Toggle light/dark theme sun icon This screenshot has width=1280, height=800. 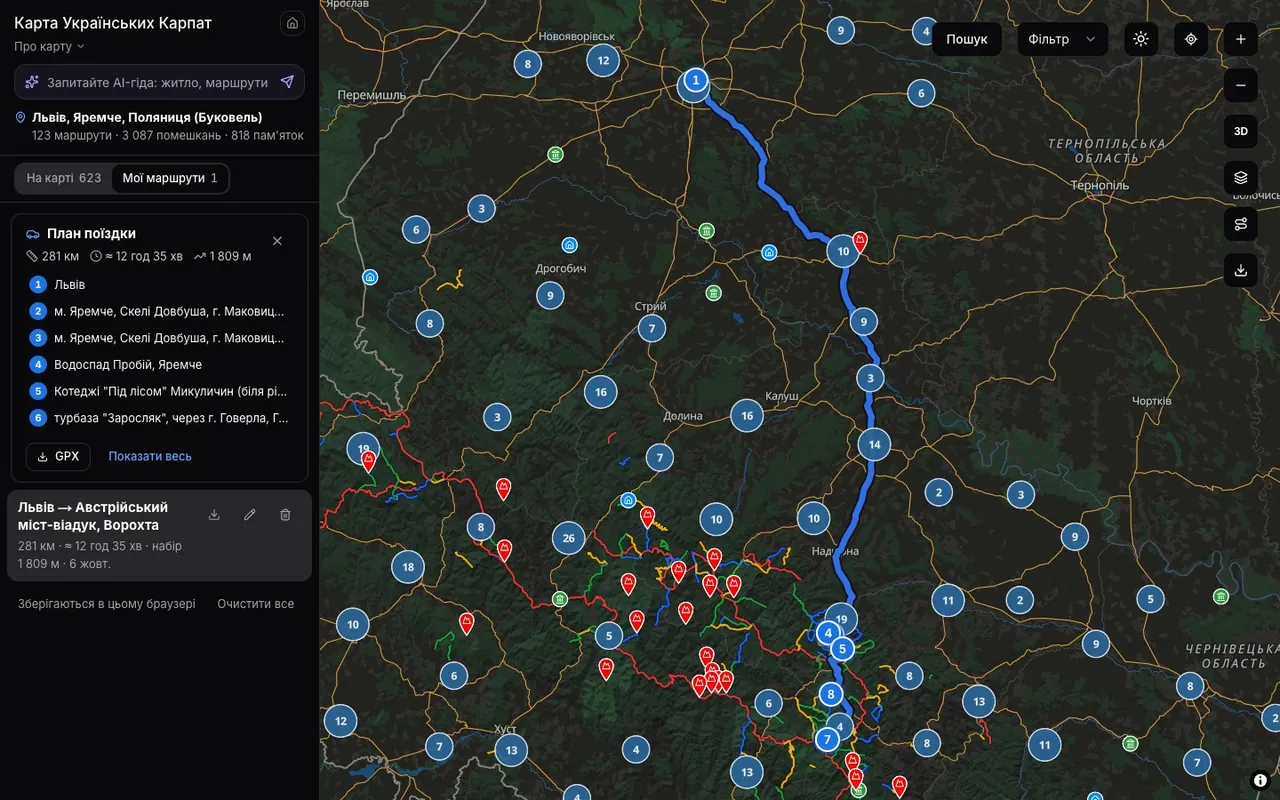[1141, 39]
